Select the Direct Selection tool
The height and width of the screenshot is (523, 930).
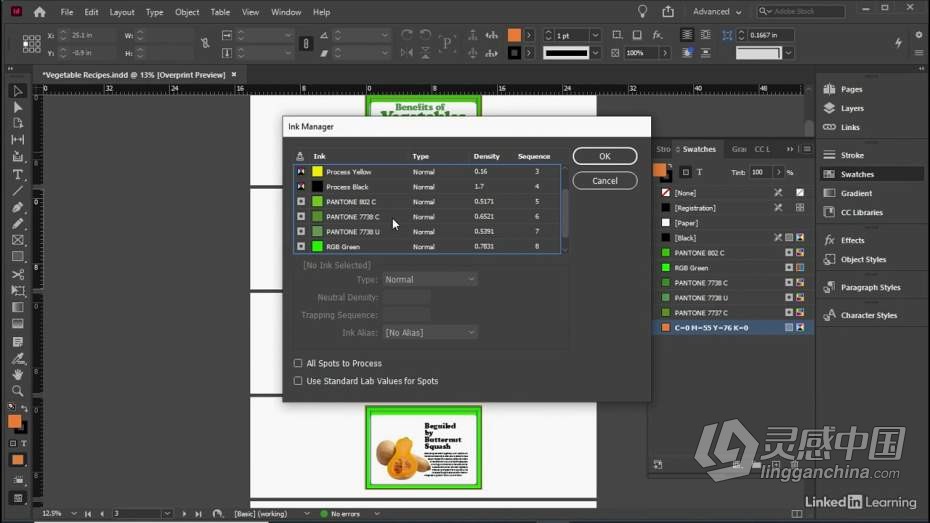pos(17,107)
